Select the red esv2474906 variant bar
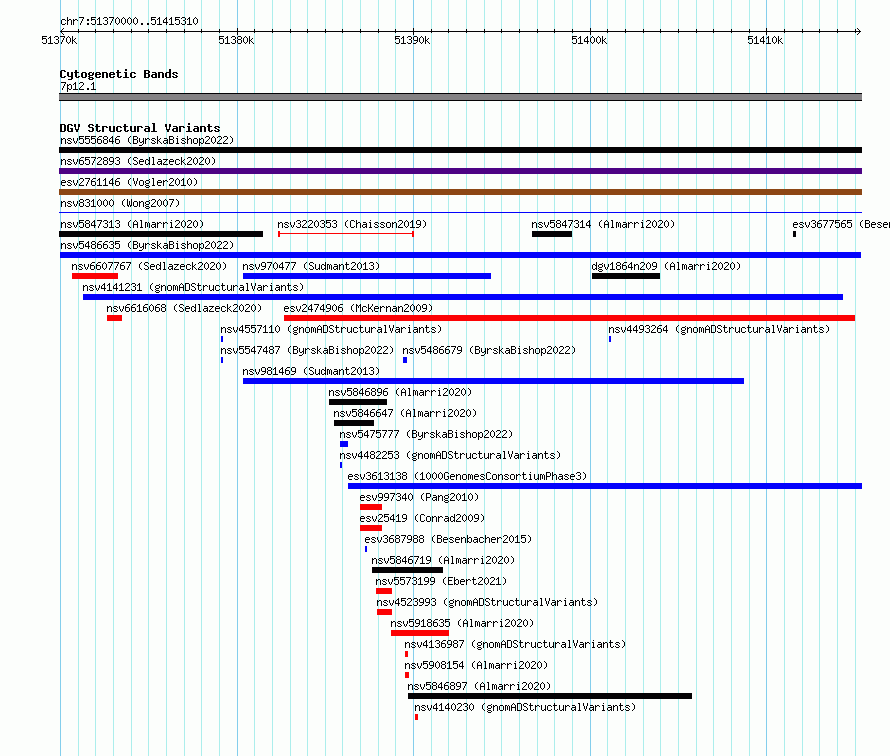Viewport: 890px width, 756px height. 569,318
